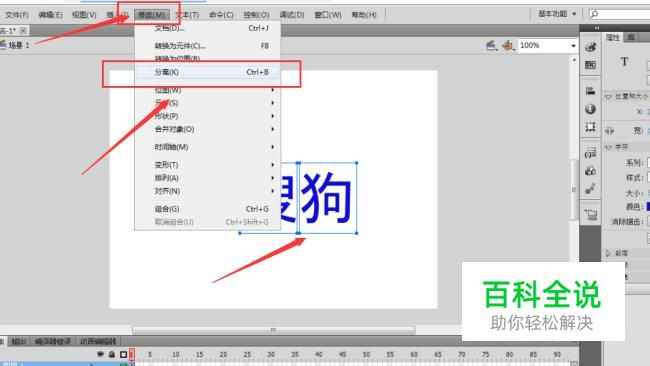
Task: Select the 狗 character on the stage
Action: point(327,198)
